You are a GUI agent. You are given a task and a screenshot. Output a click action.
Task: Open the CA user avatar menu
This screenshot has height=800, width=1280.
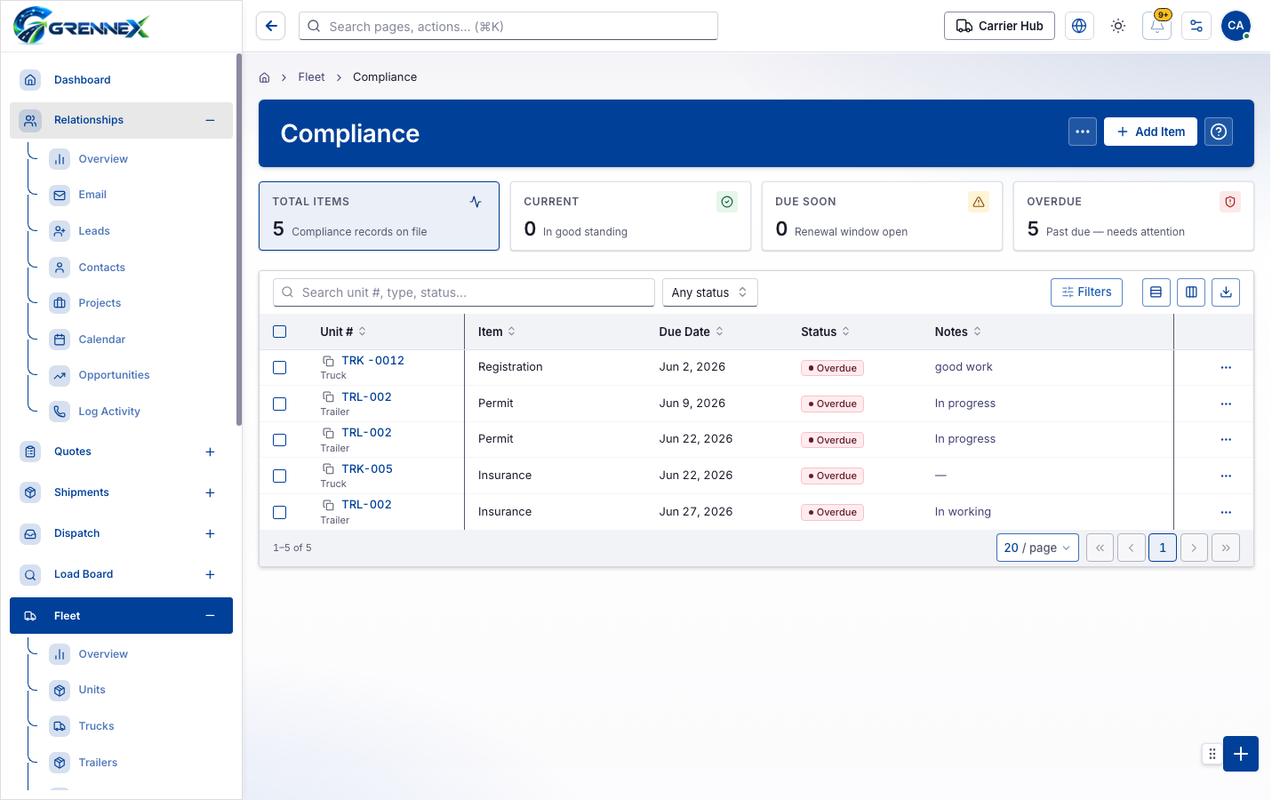[x=1236, y=26]
